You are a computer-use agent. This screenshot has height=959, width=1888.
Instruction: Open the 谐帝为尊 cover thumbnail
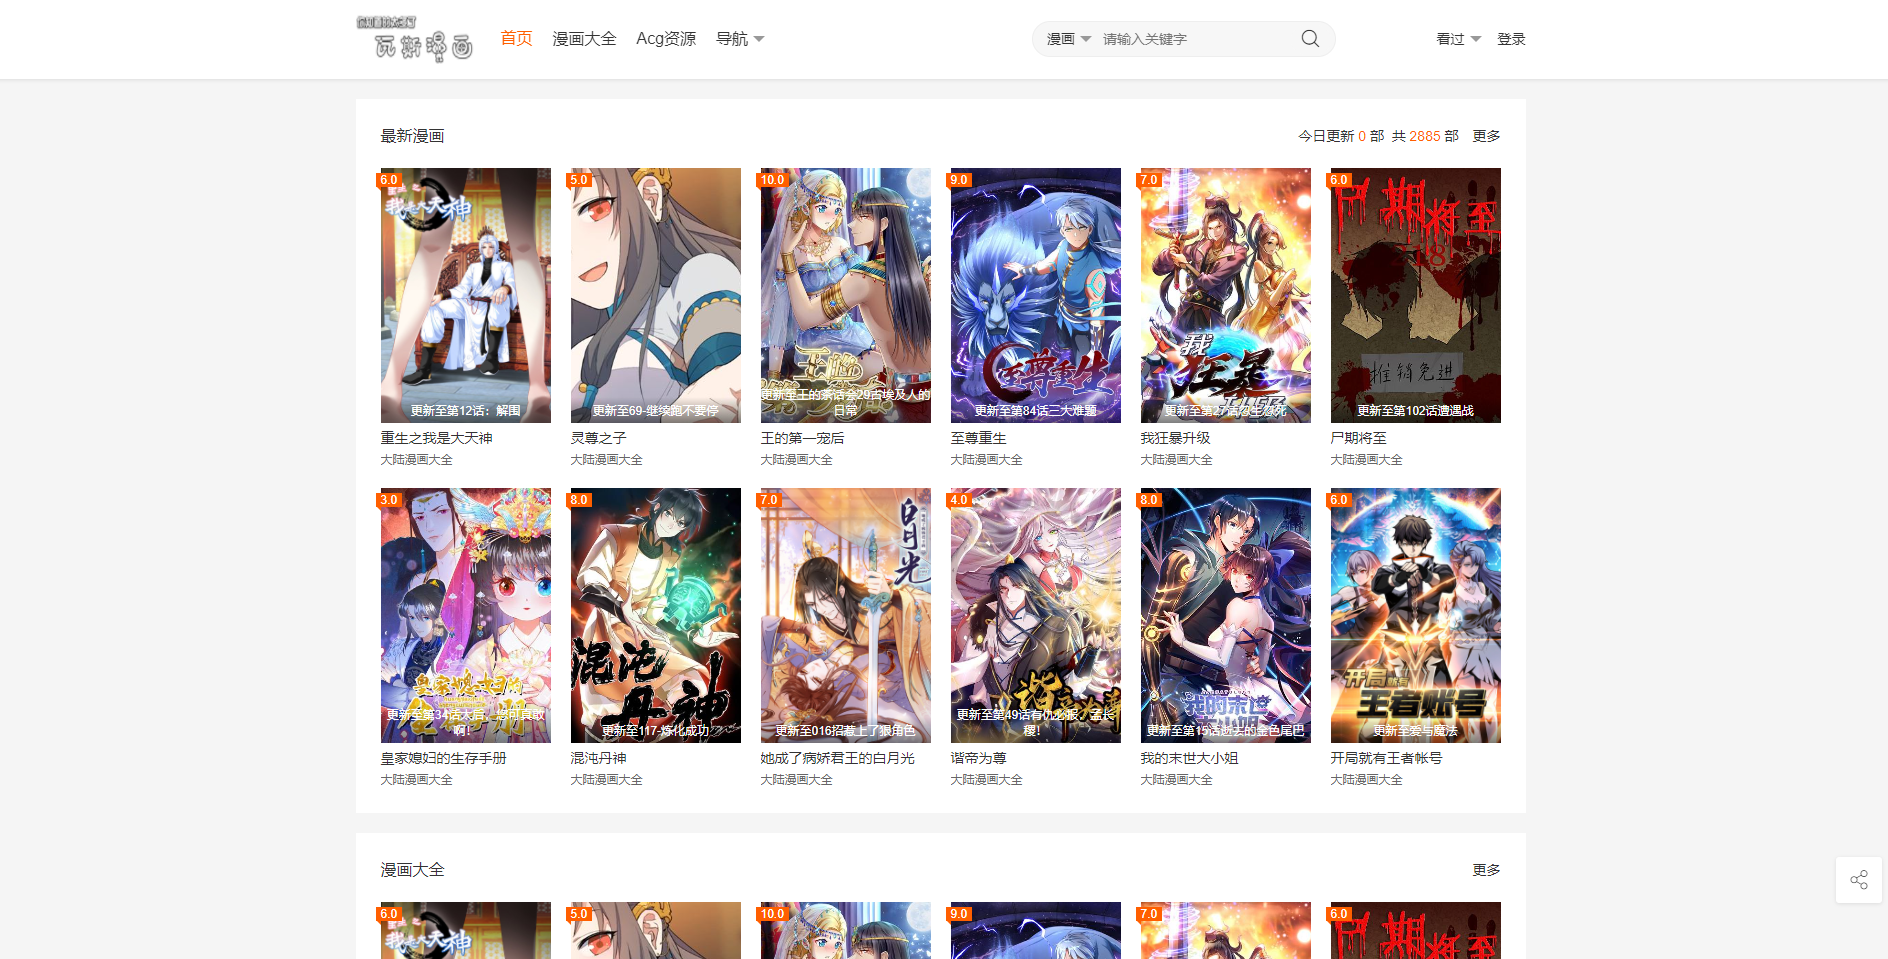[1036, 615]
